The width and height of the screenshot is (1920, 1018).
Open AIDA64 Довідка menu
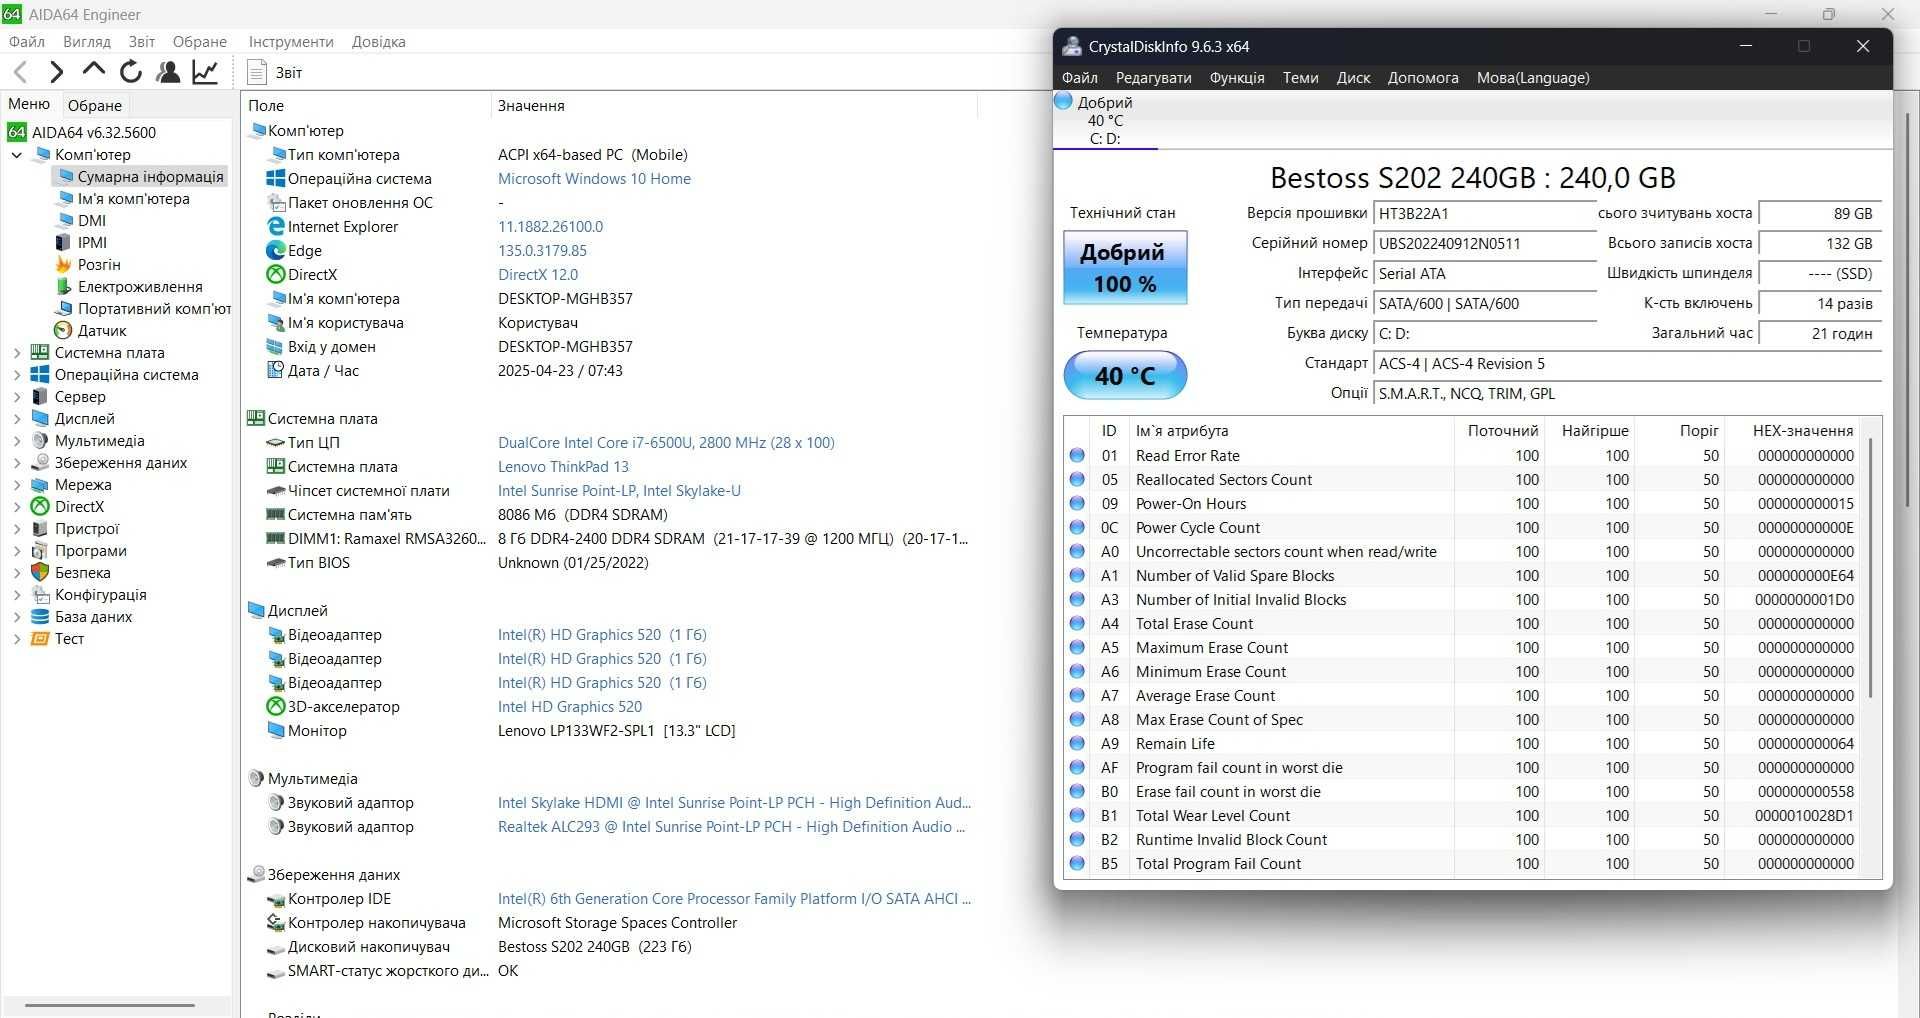379,42
